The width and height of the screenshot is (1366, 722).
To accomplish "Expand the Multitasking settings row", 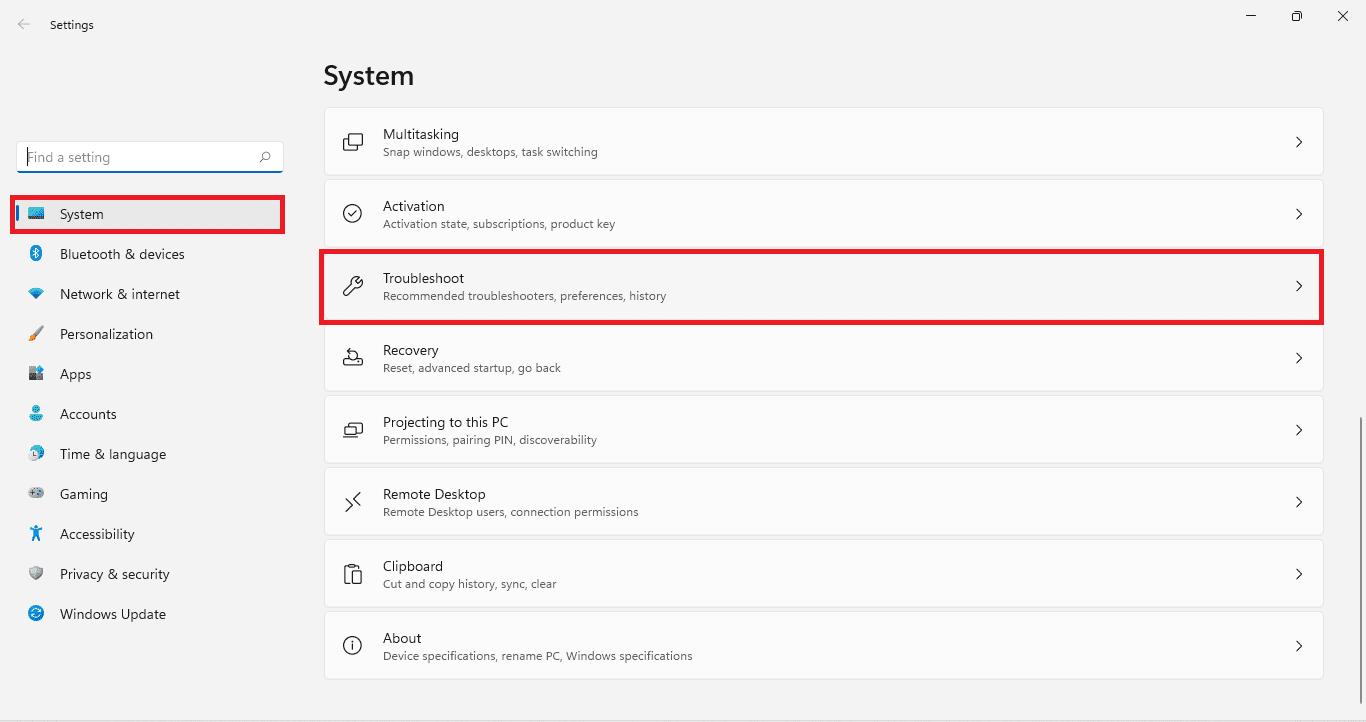I will (1299, 142).
